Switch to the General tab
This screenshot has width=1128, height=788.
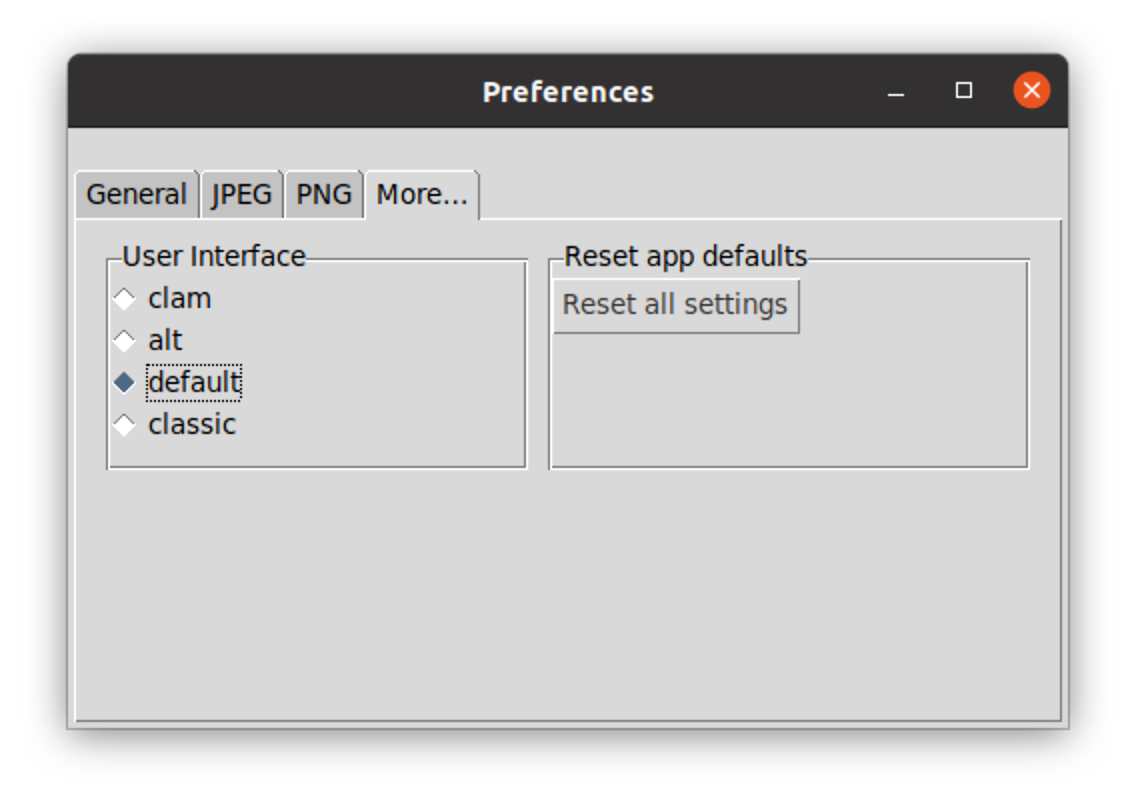tap(136, 194)
